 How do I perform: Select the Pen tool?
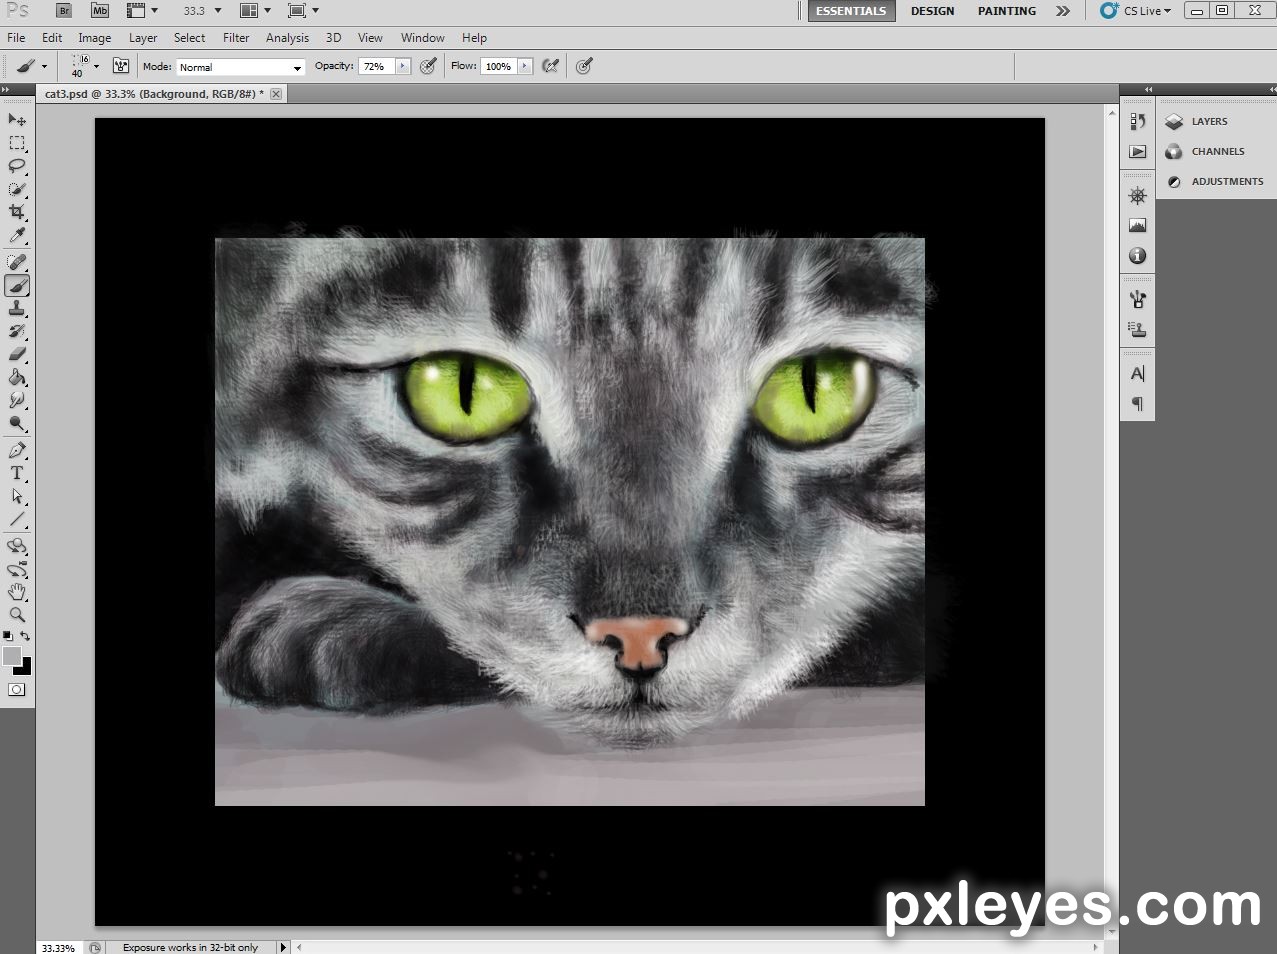17,450
